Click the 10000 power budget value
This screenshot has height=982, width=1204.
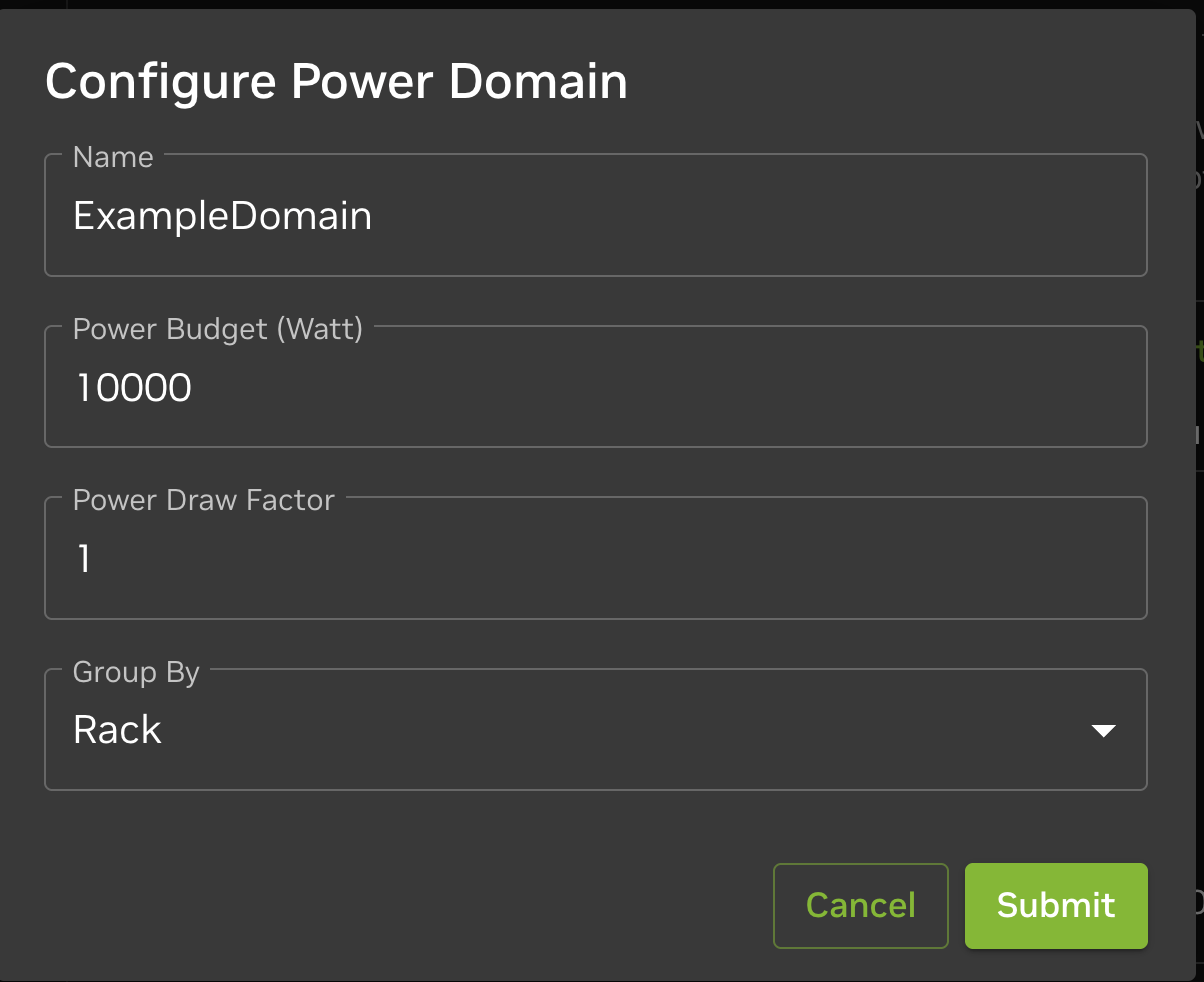[132, 387]
